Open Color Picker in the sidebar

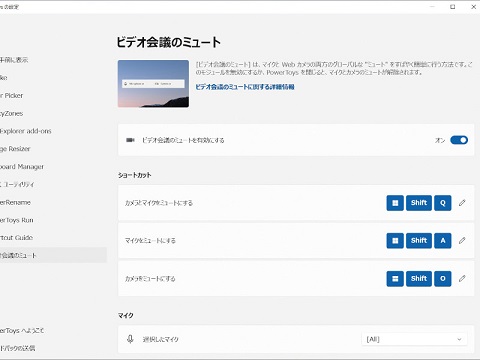coord(12,96)
